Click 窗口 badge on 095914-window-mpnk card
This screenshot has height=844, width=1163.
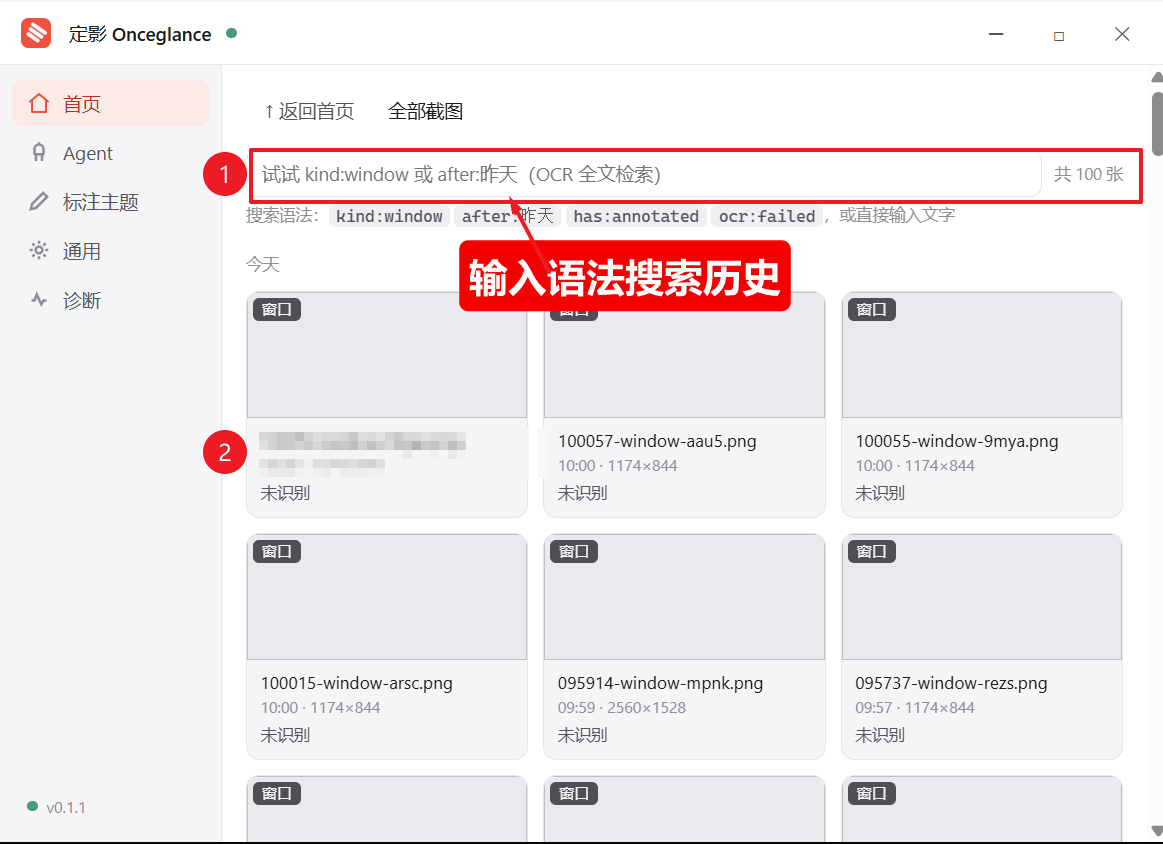click(x=574, y=551)
